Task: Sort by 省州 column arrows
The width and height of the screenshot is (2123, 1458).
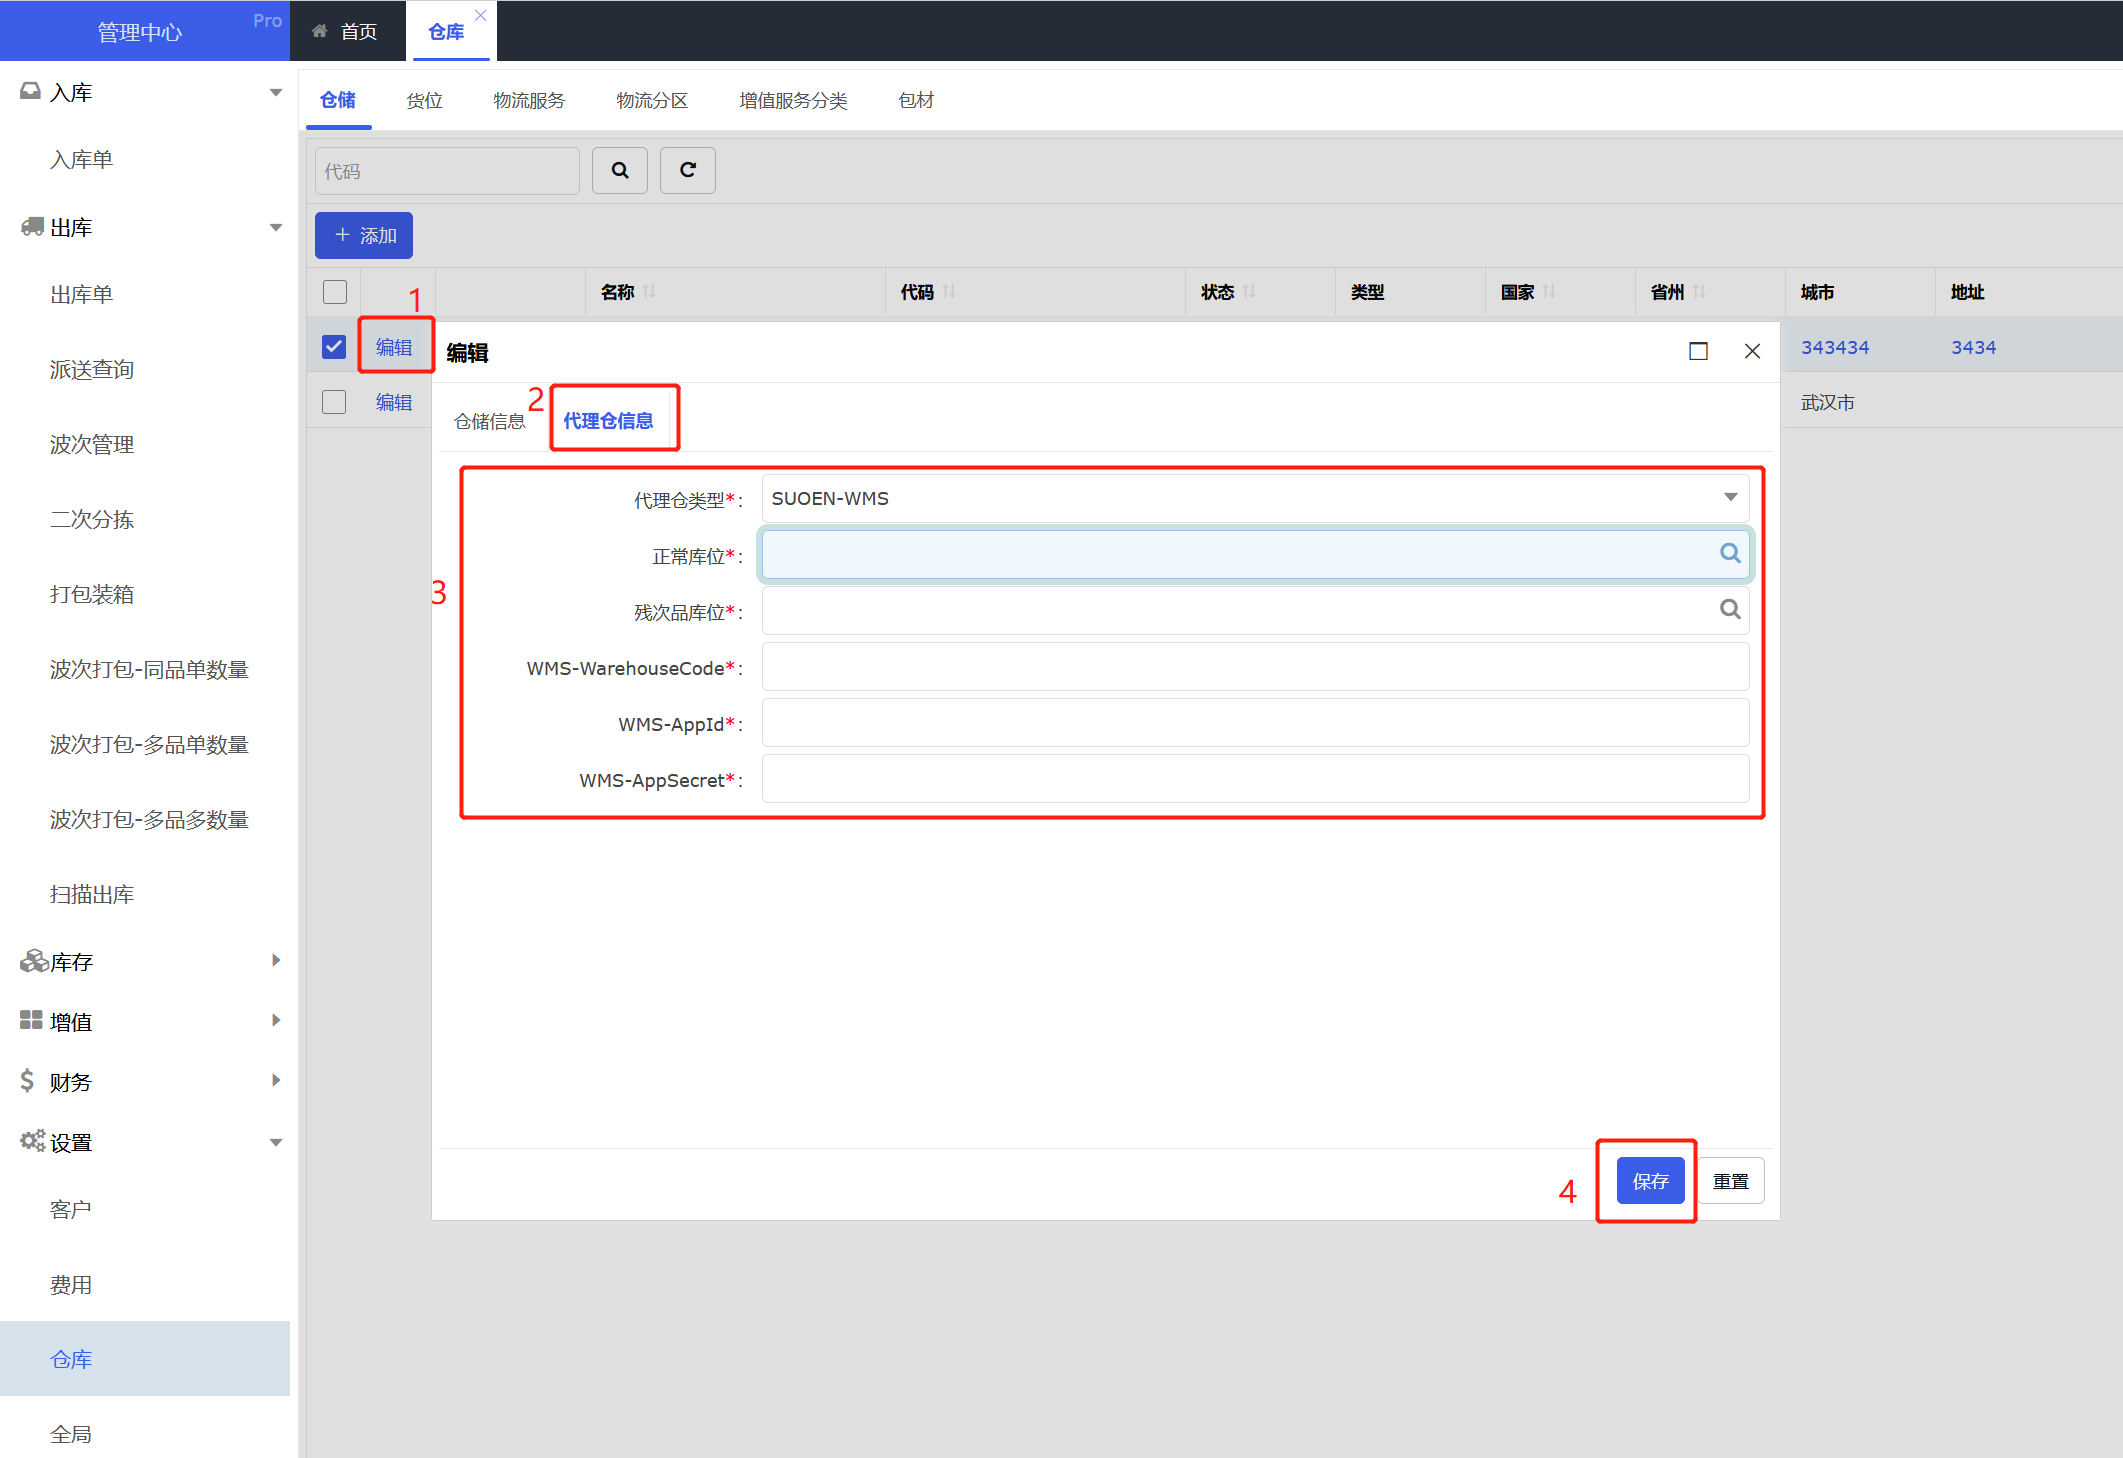Action: click(1699, 292)
